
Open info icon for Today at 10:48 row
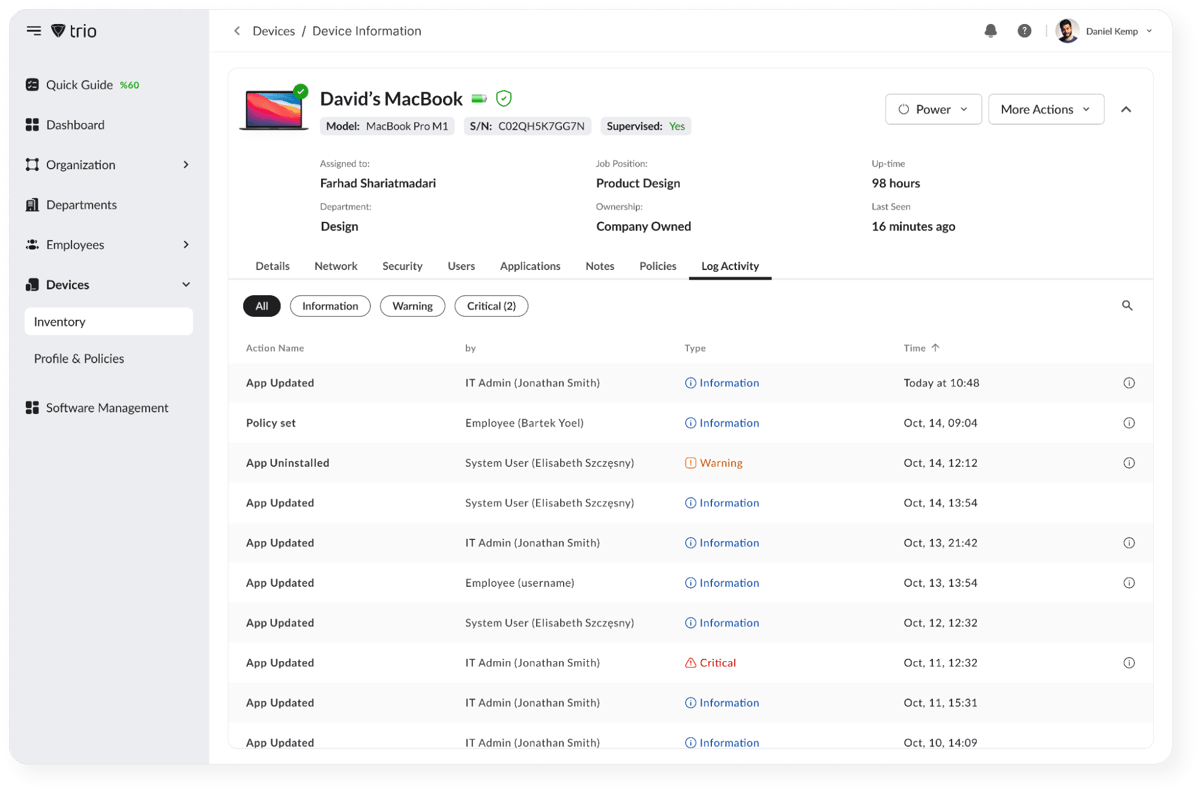click(1129, 383)
